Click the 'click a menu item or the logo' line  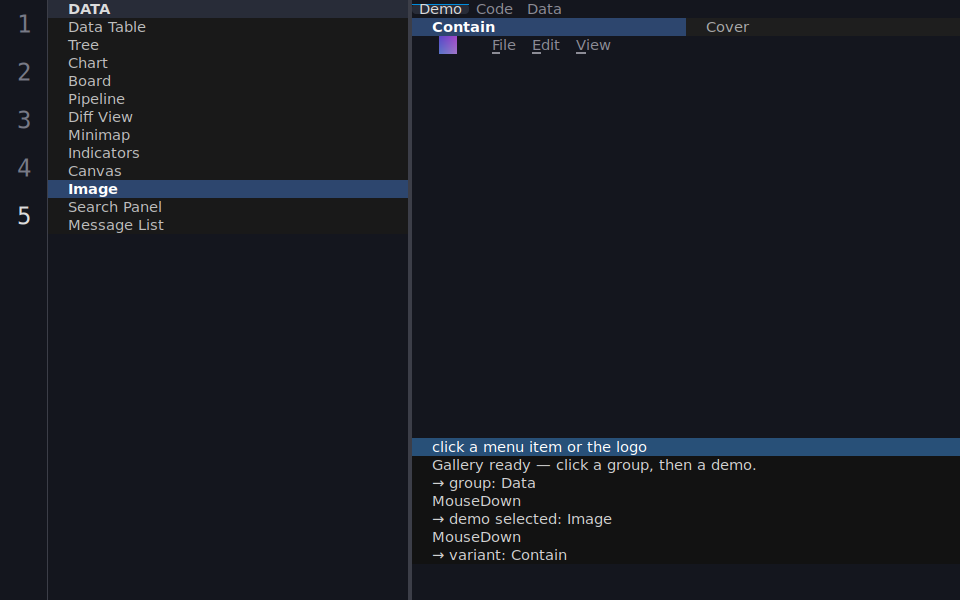coord(686,447)
